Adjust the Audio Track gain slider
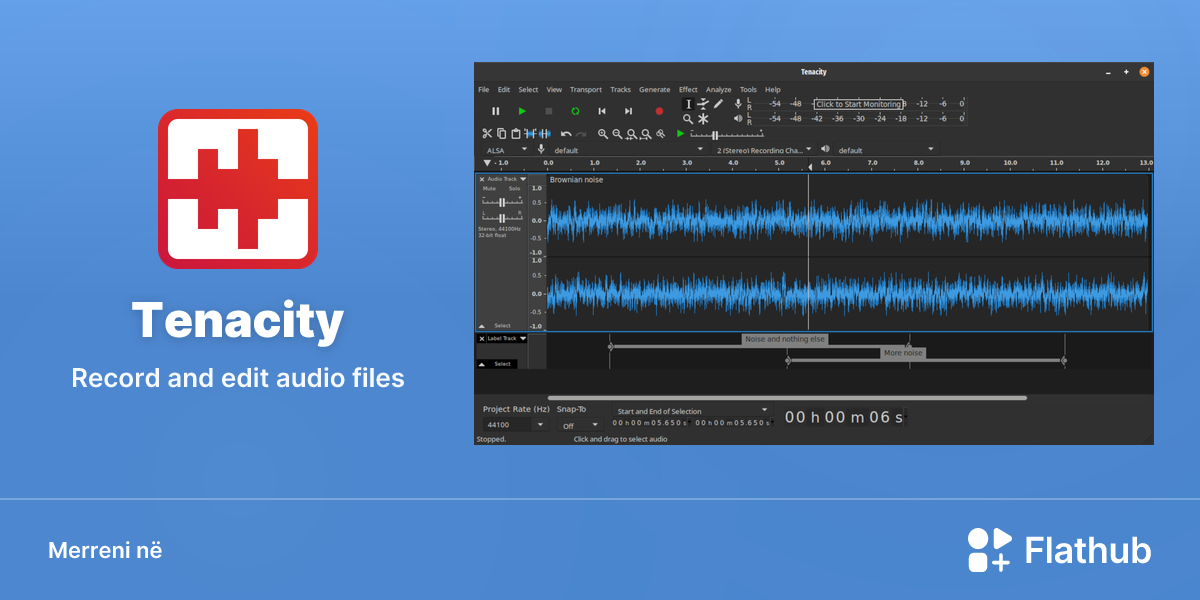The image size is (1200, 600). [x=502, y=202]
